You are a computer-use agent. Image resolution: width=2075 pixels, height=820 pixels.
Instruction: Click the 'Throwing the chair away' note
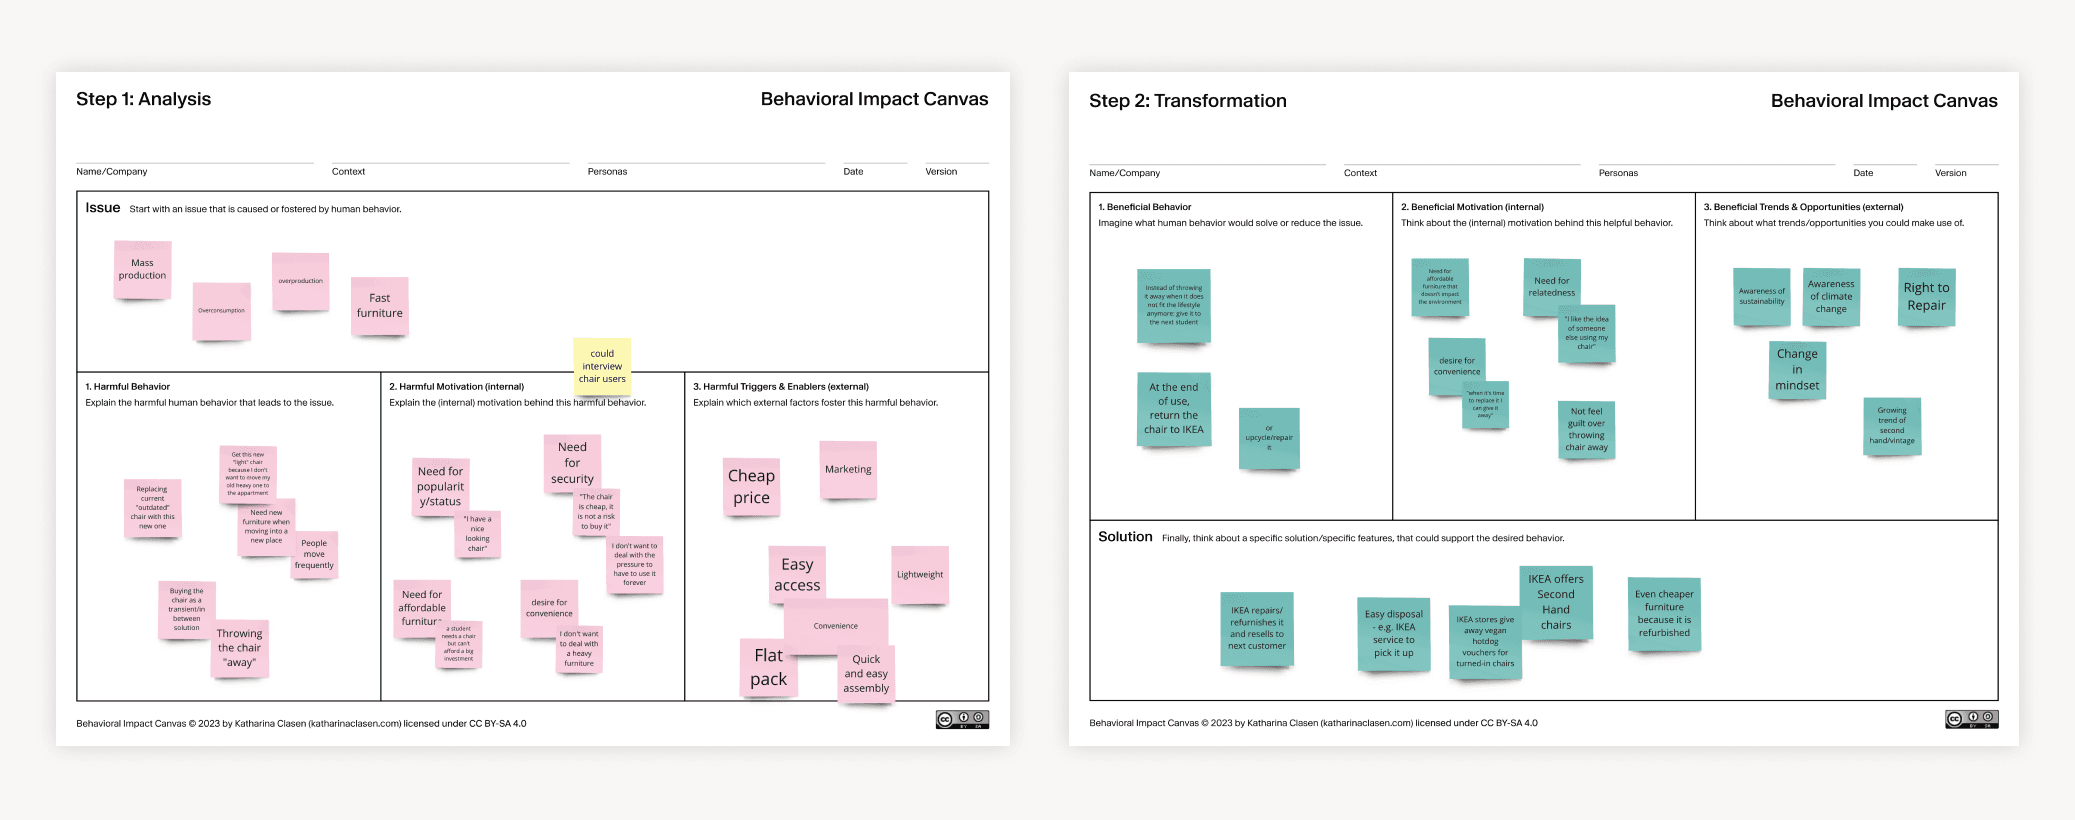point(240,647)
